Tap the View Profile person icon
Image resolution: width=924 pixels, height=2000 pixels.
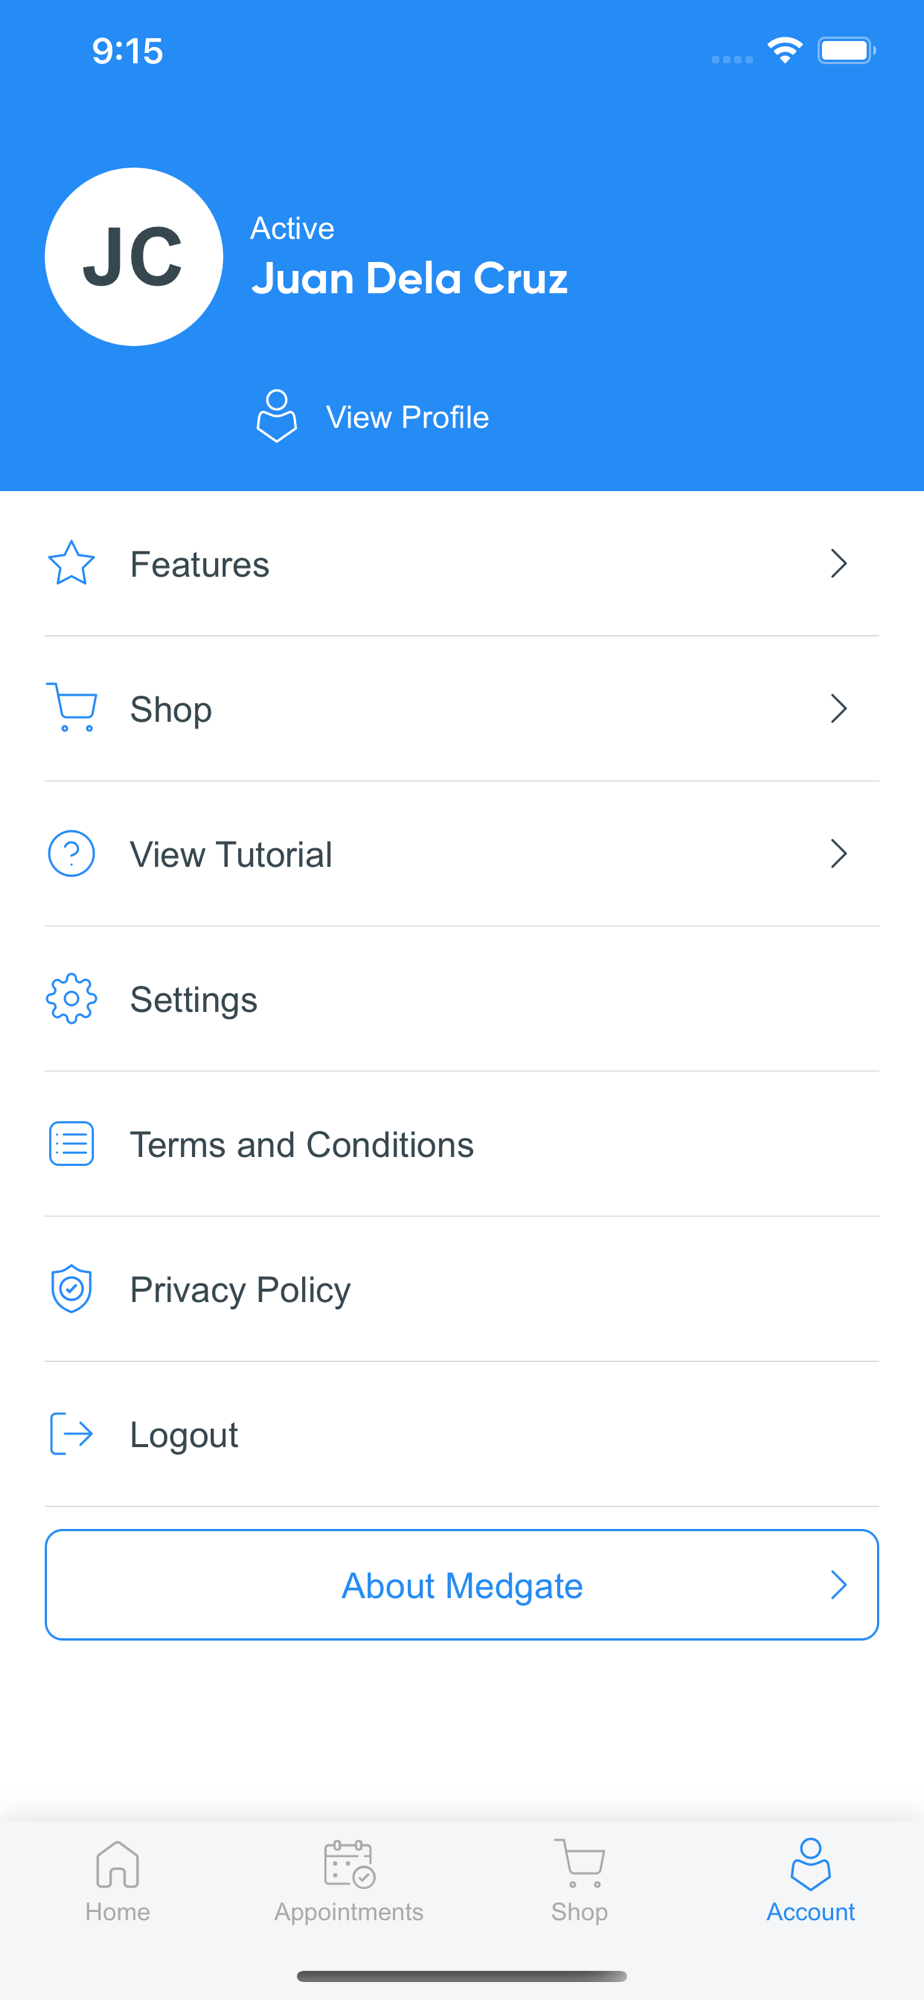tap(277, 416)
